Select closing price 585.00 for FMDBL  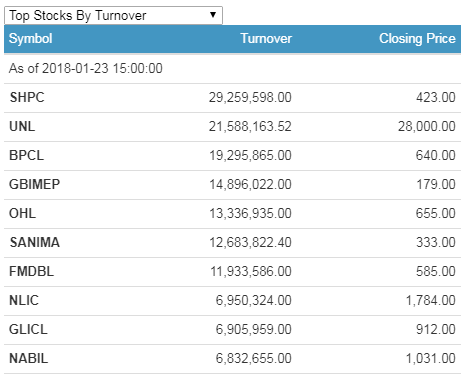click(x=436, y=271)
